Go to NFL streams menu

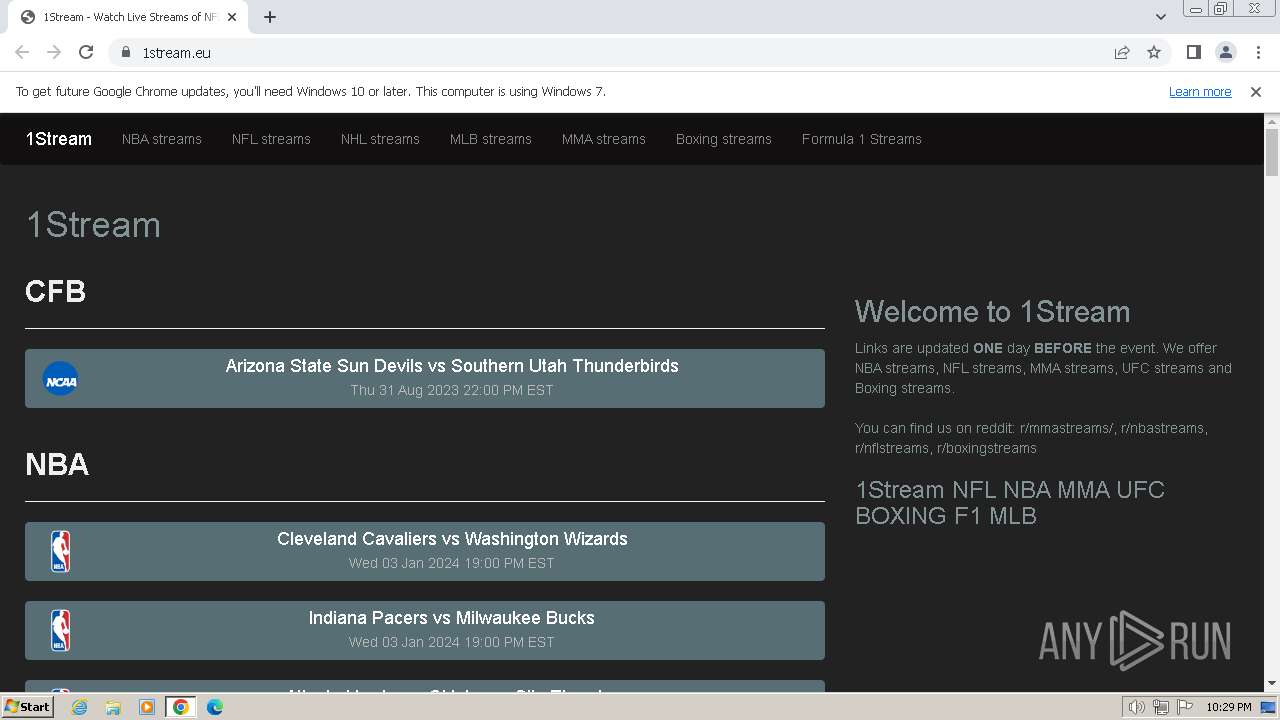(x=271, y=139)
